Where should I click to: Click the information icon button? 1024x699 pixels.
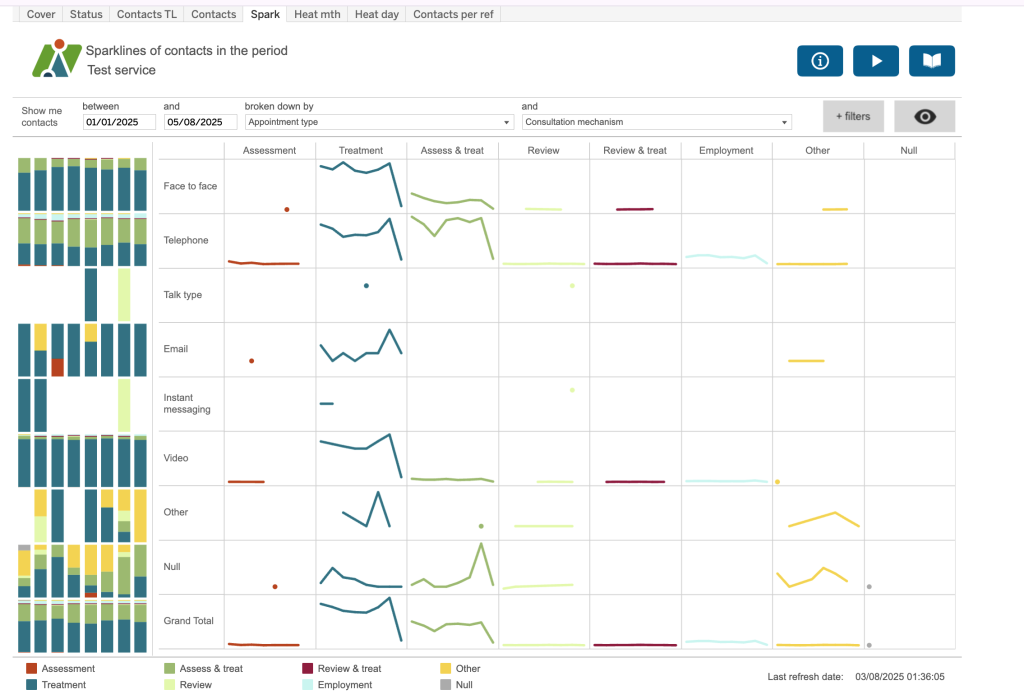[x=820, y=61]
